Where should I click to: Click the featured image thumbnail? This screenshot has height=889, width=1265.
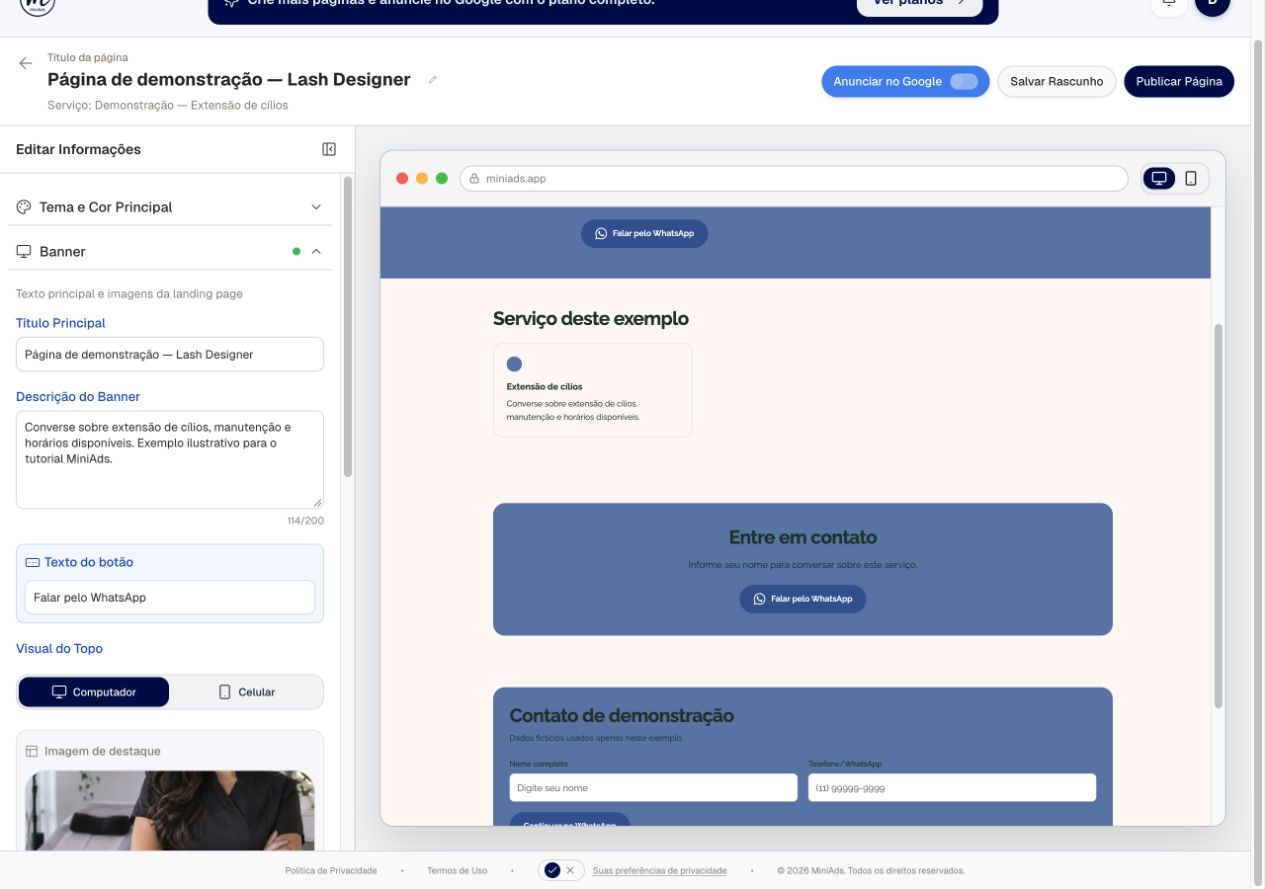(170, 811)
